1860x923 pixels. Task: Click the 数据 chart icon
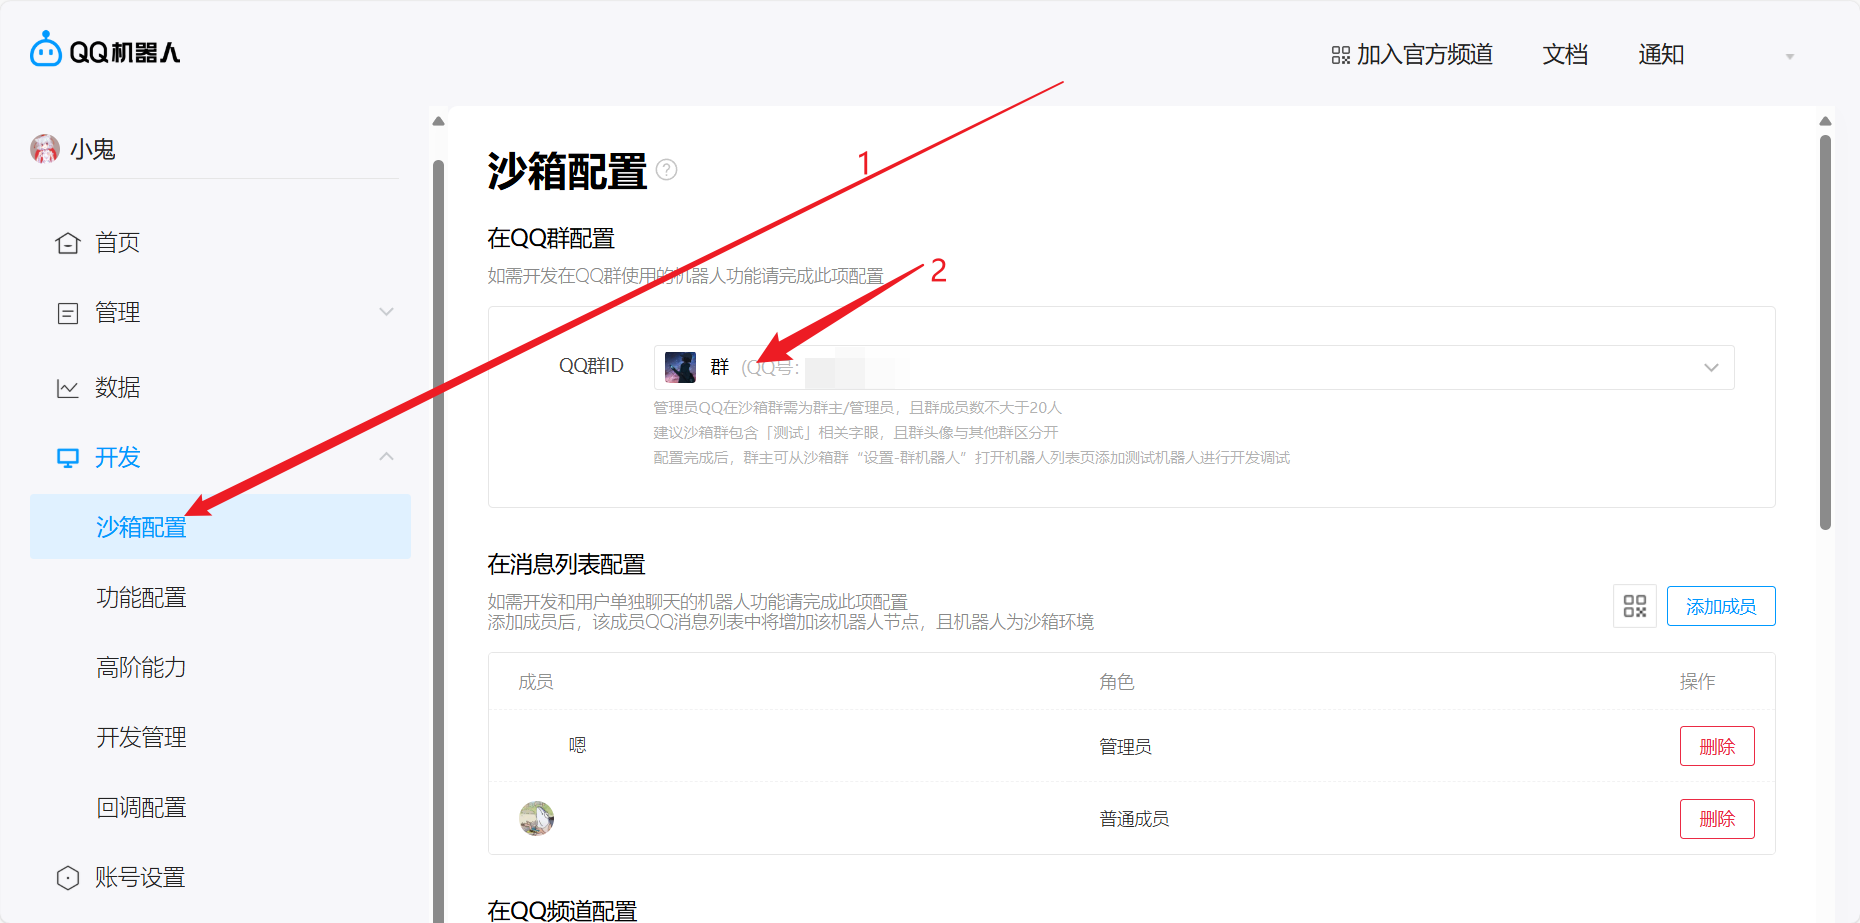[67, 388]
